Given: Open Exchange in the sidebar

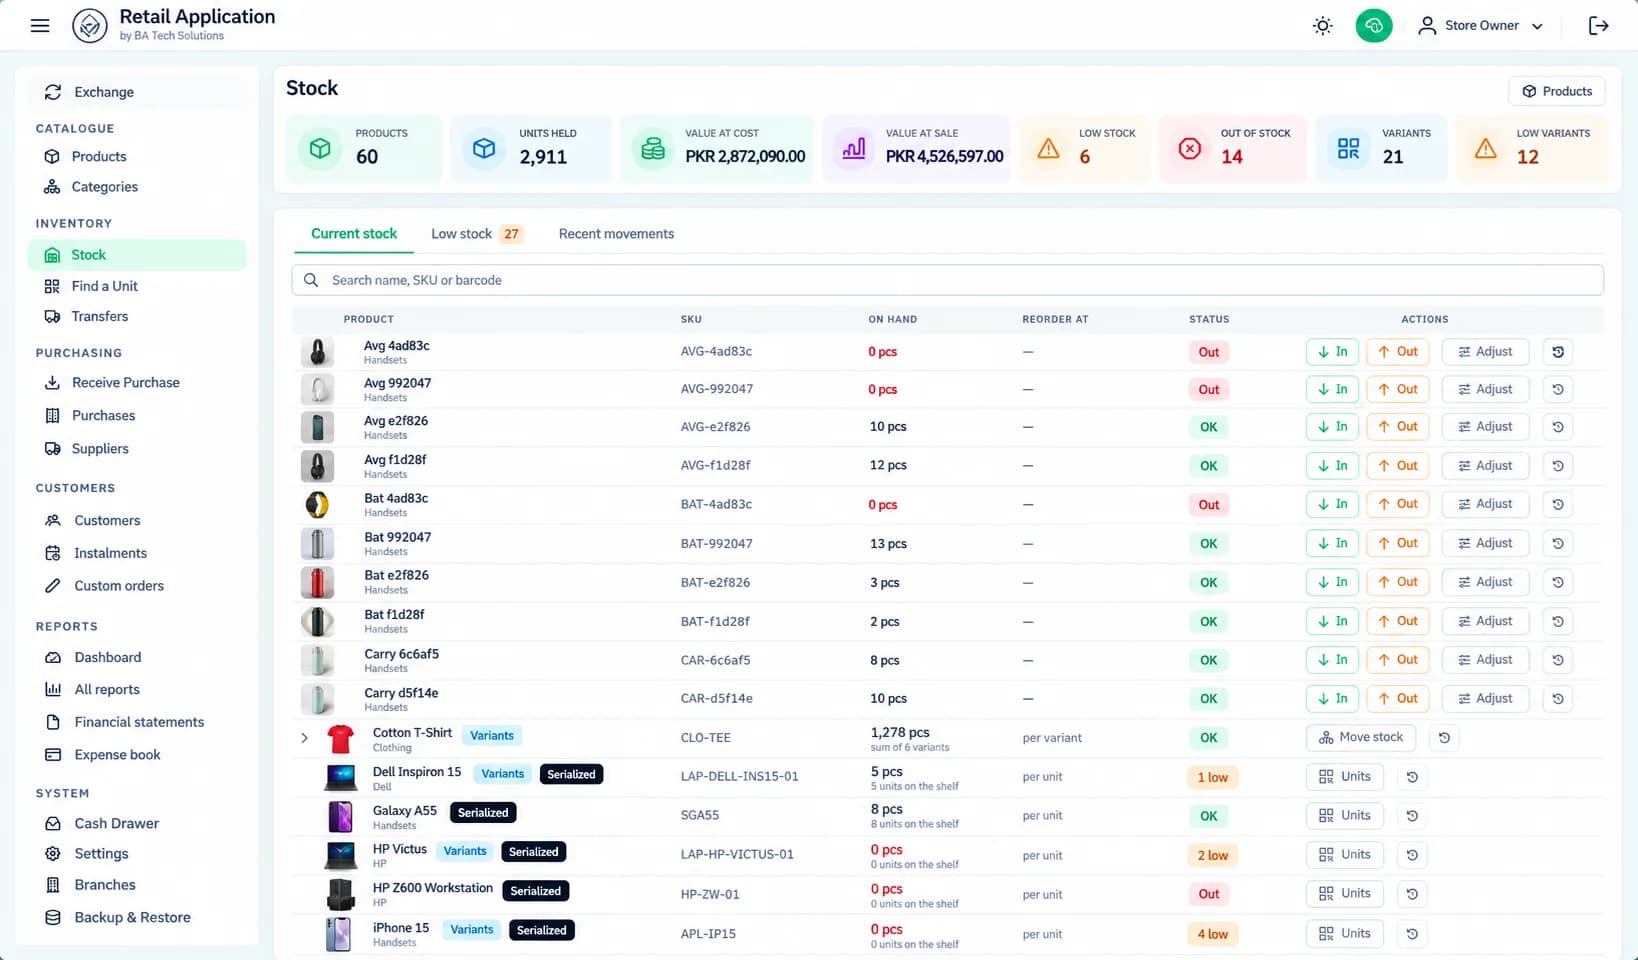Looking at the screenshot, I should (137, 92).
